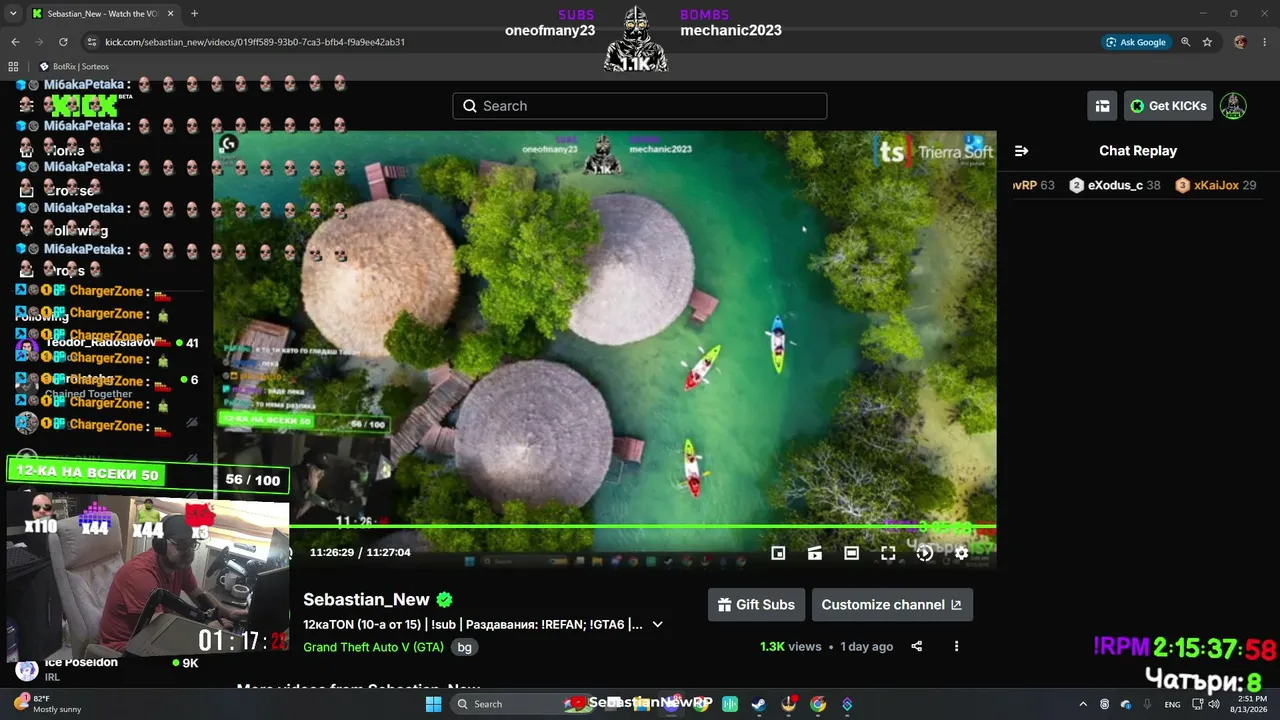Viewport: 1280px width, 720px height.
Task: Open the video more options menu
Action: click(x=956, y=646)
